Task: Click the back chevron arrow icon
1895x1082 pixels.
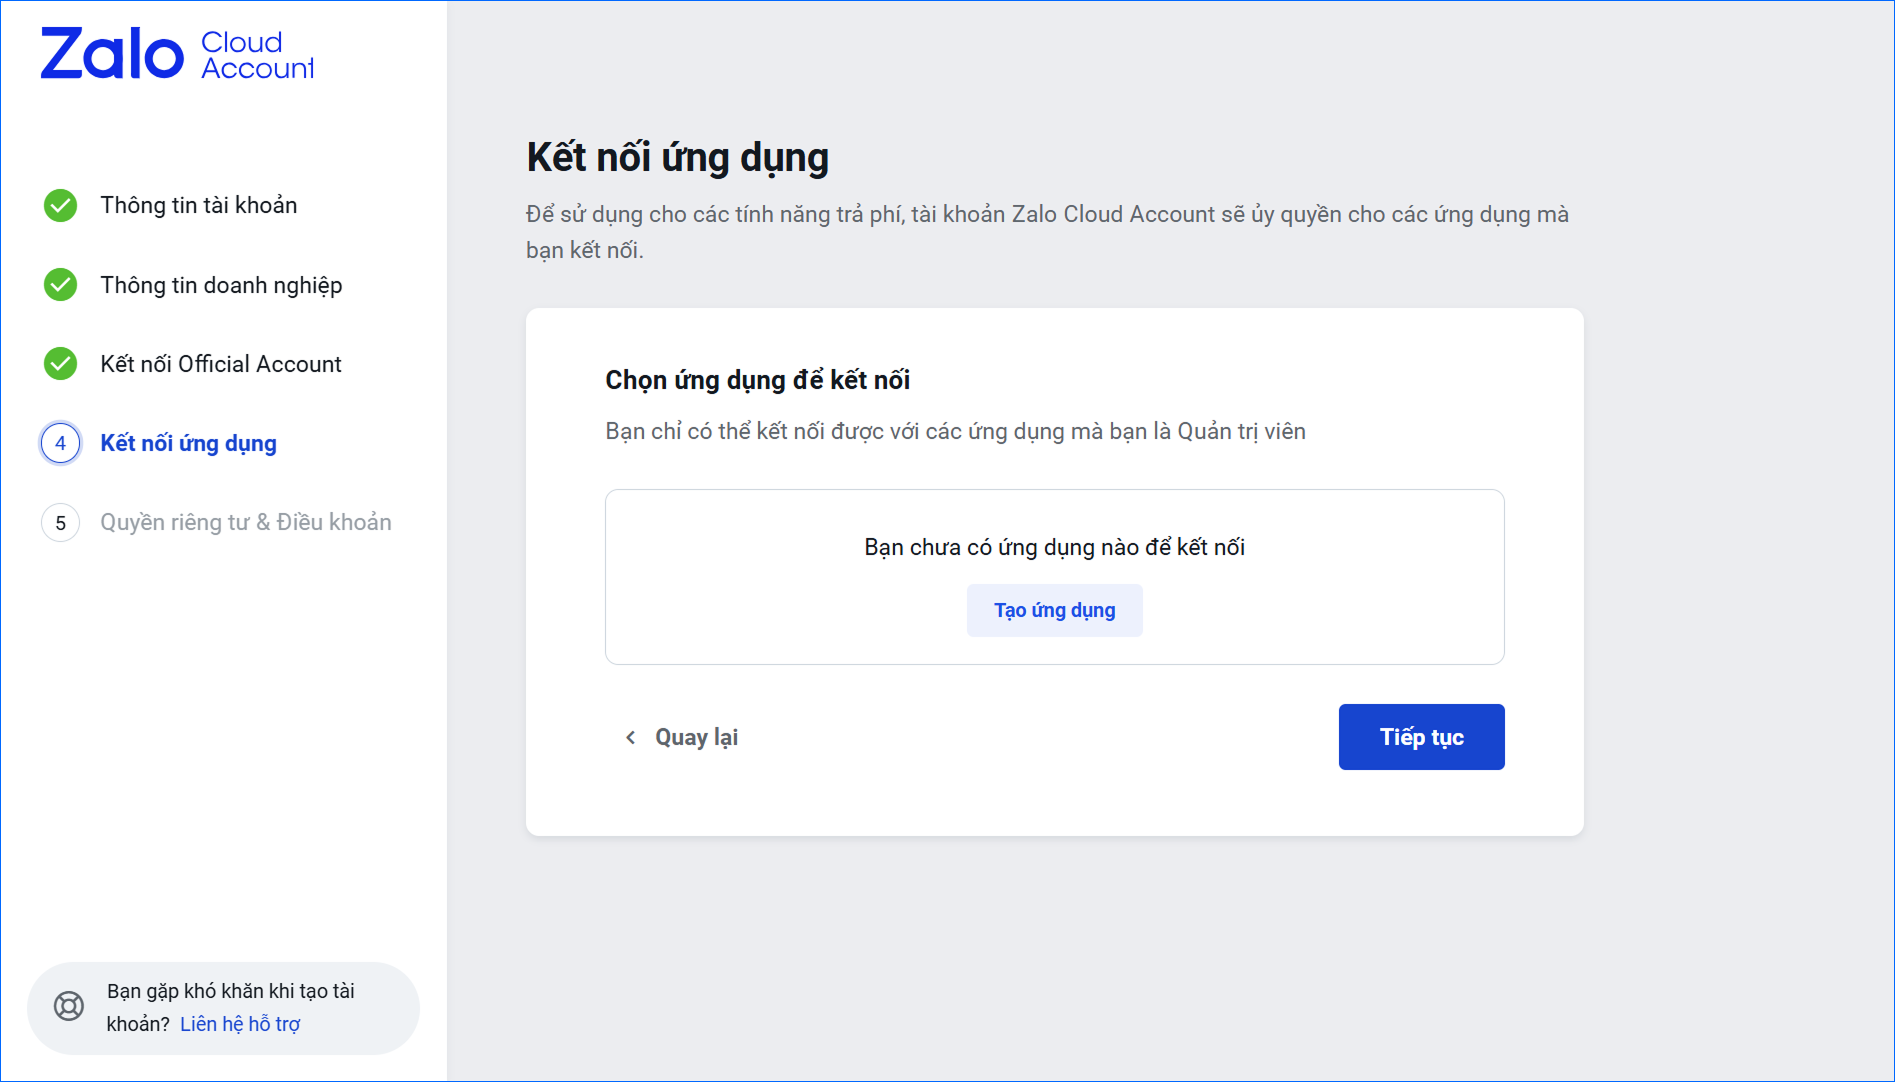Action: (630, 738)
